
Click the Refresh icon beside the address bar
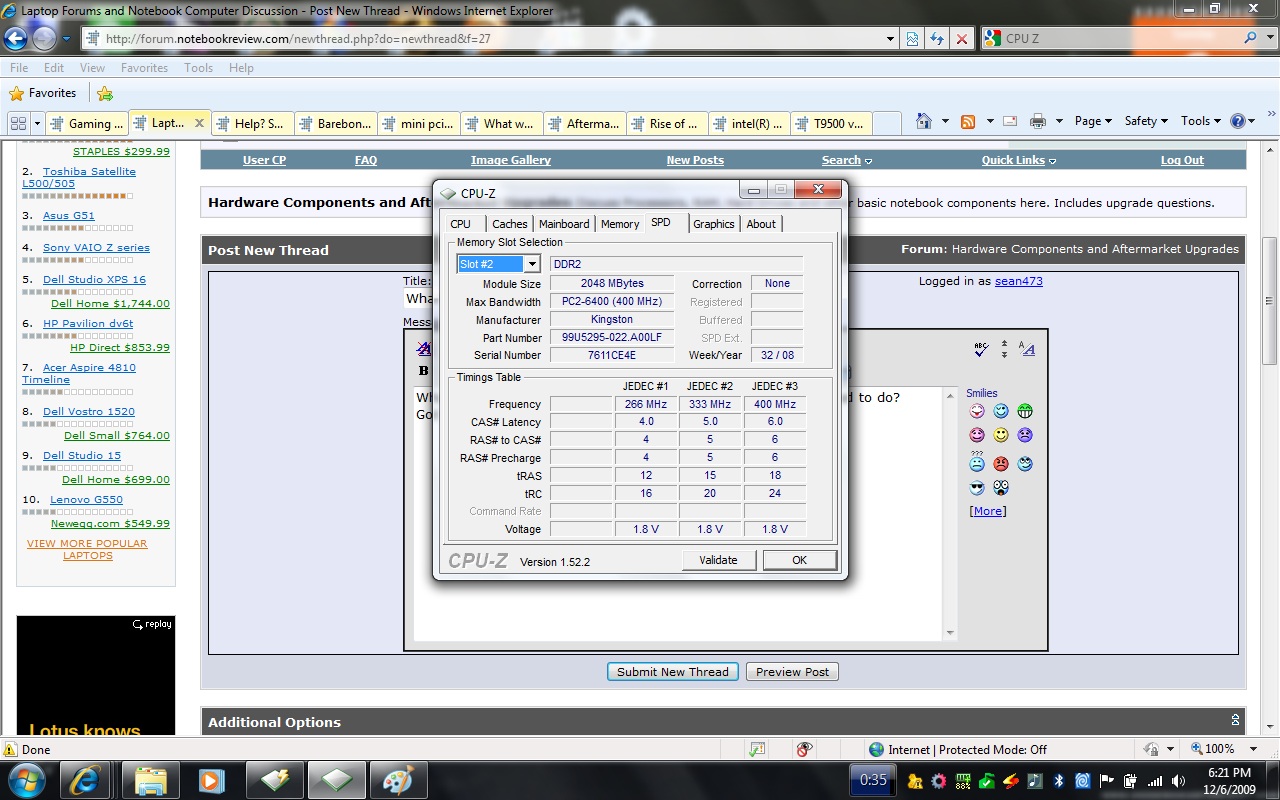[x=937, y=39]
